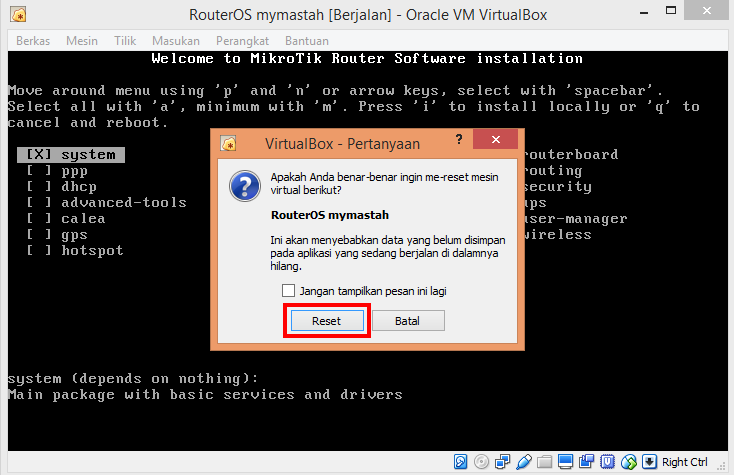Click the 'security' package text

(x=558, y=186)
